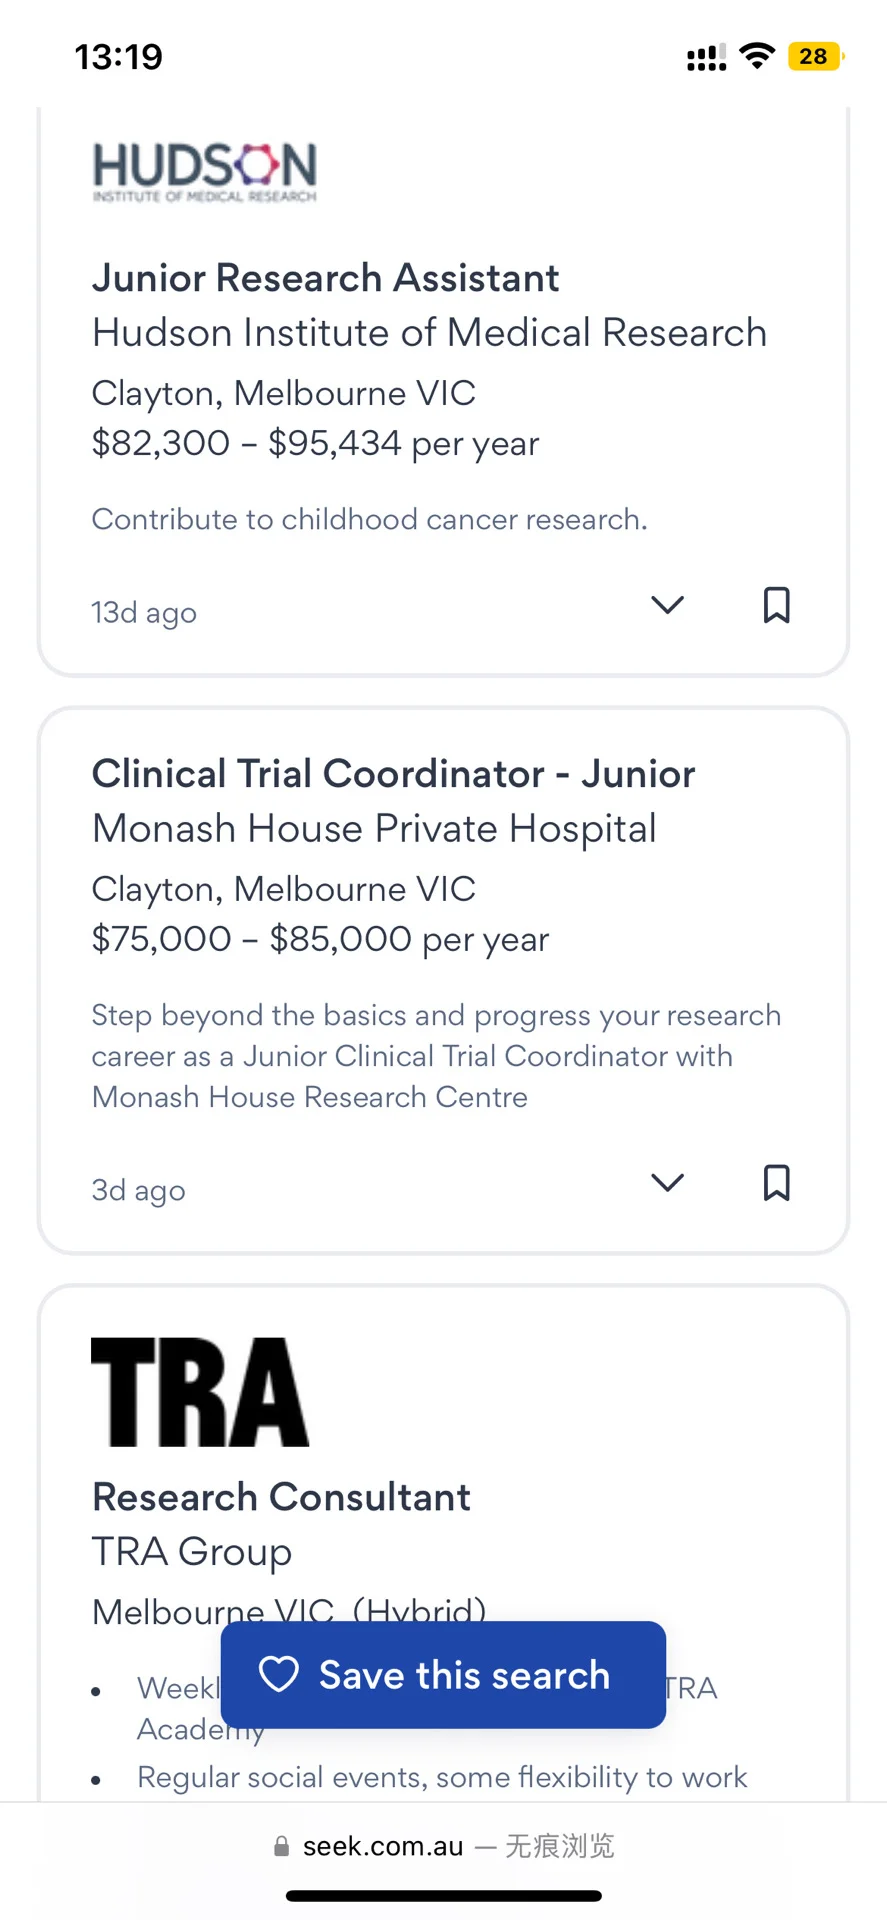887x1920 pixels.
Task: Bookmark the Clinical Trial Coordinator job
Action: coord(776,1182)
